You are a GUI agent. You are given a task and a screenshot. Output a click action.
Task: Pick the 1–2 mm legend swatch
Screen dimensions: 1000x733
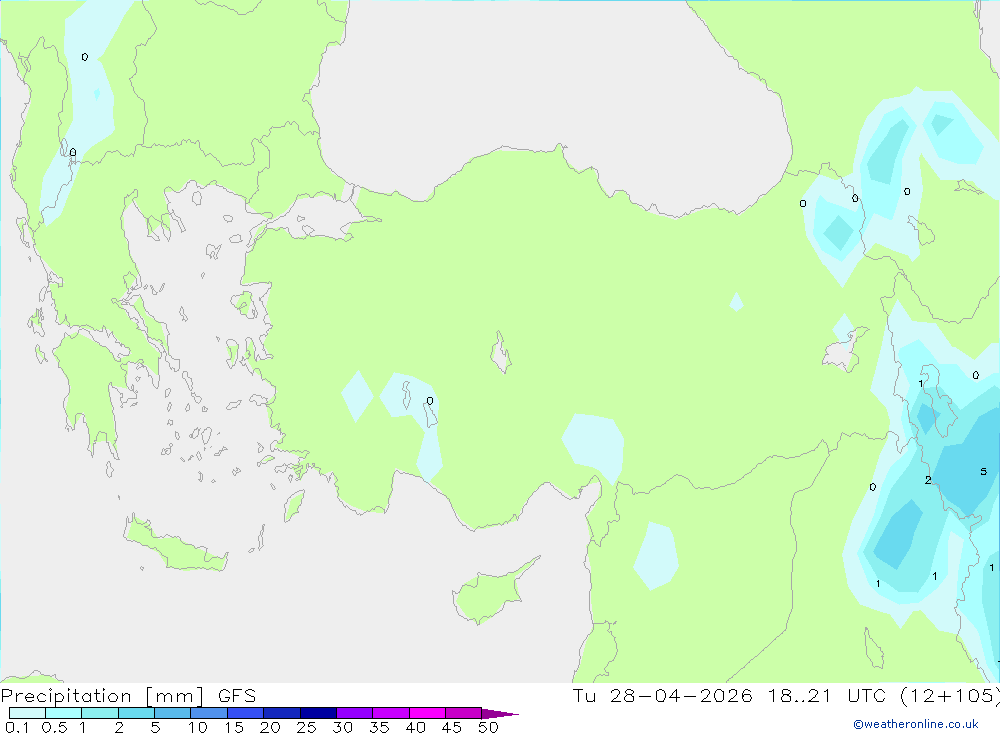pos(99,713)
